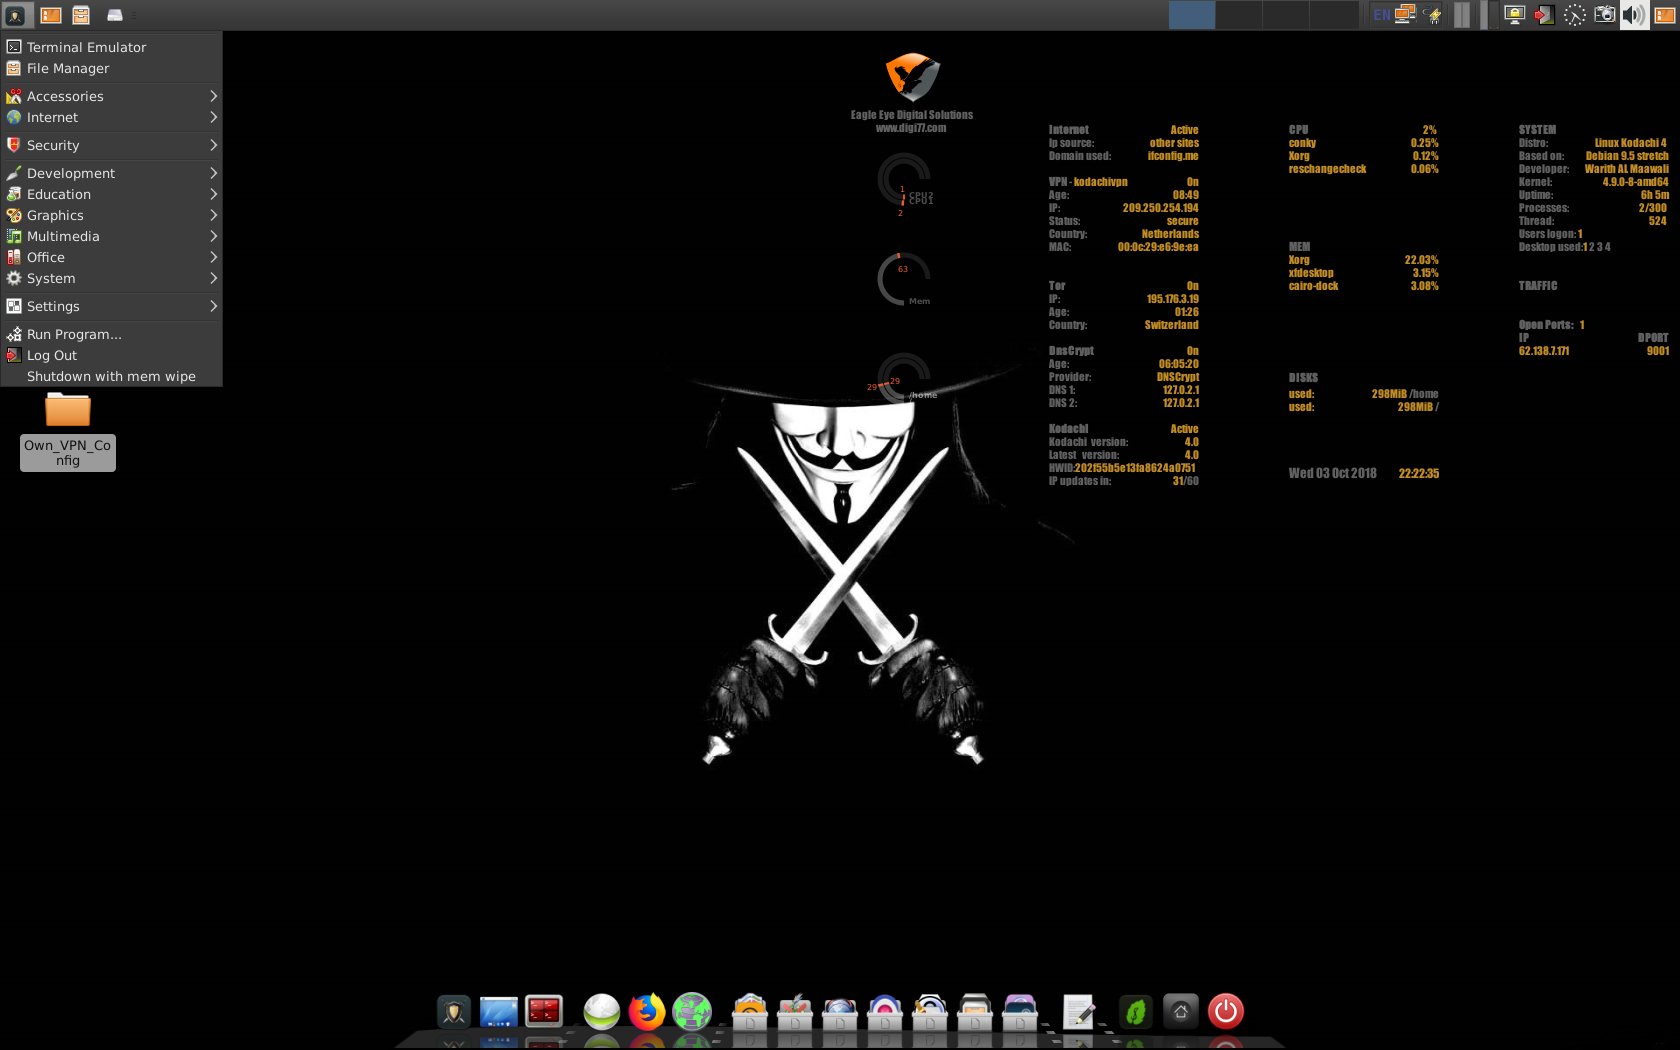Open the text editor notepad dock icon
The image size is (1680, 1050).
click(x=1078, y=1012)
